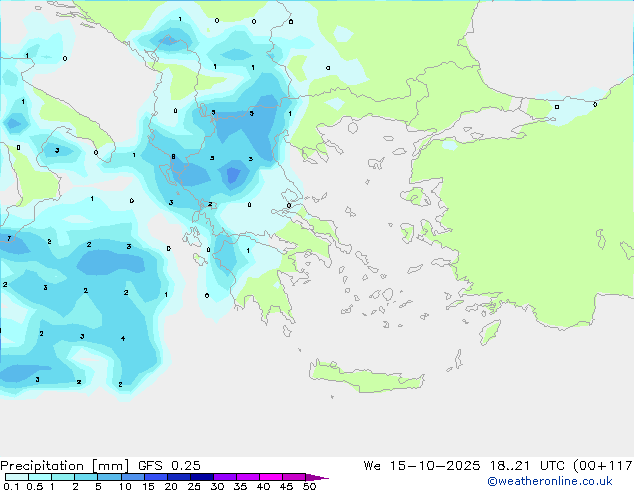Screen dimensions: 634x490
Task: Click the 'We 15-10-2025' date text
Action: click(x=422, y=466)
